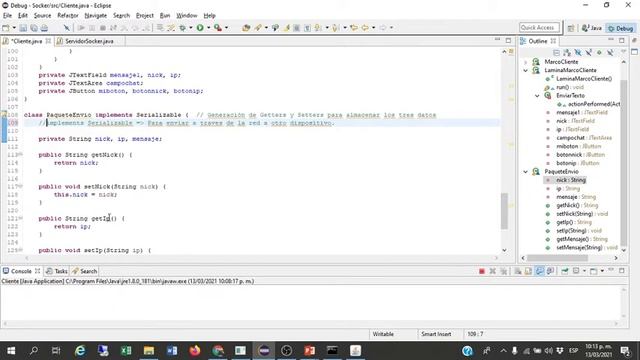640x360 pixels.
Task: Click Remove Launch in console toolbar
Action: tap(493, 271)
